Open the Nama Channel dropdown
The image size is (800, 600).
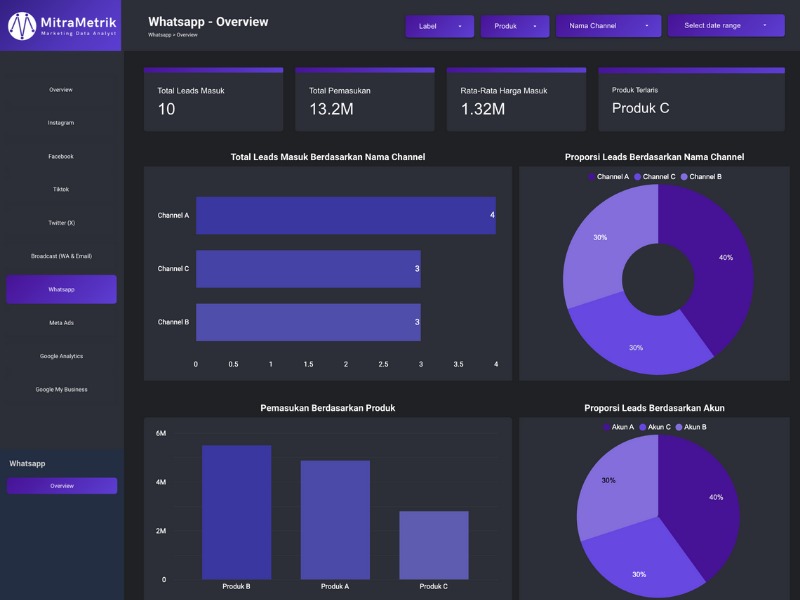[x=608, y=26]
